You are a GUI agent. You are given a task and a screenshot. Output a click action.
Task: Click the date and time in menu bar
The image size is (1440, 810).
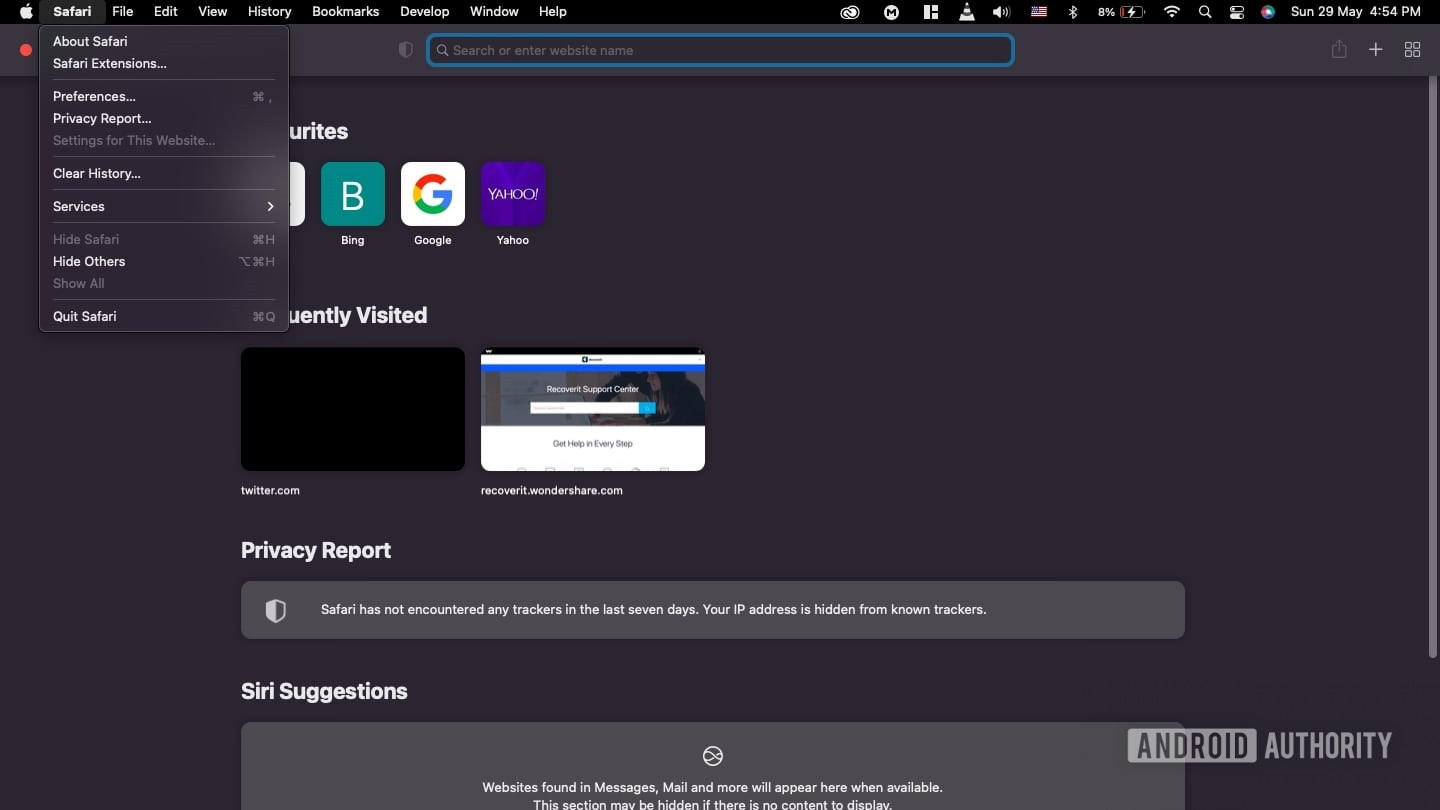click(1355, 12)
